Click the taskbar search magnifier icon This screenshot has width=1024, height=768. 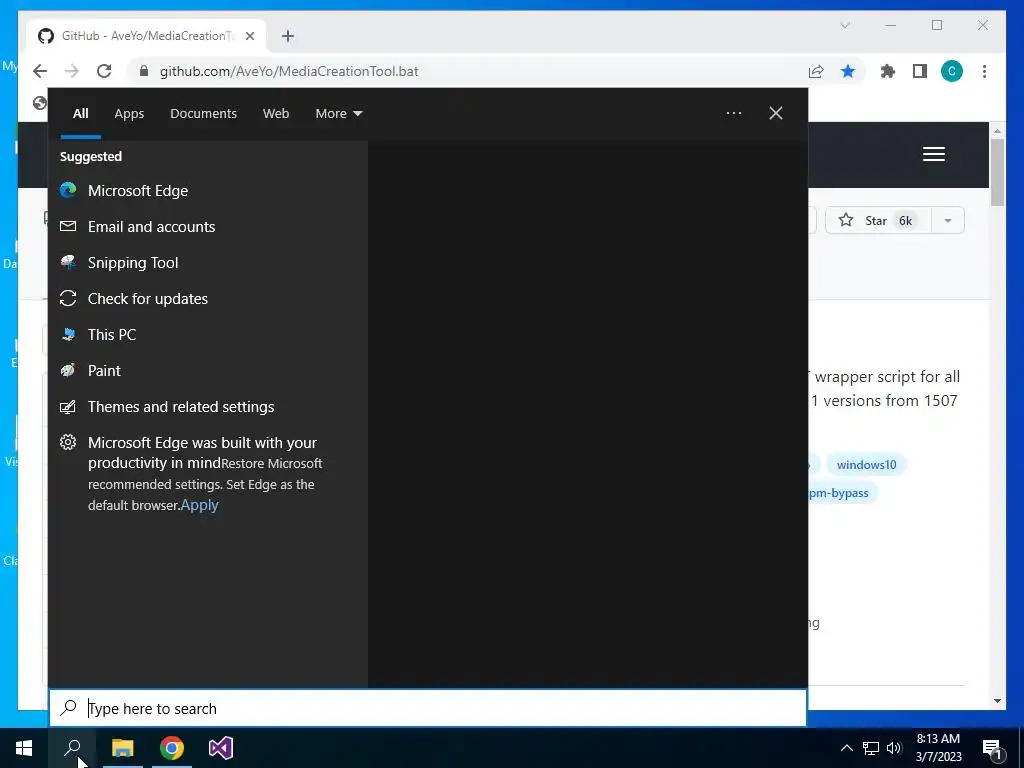(x=72, y=748)
